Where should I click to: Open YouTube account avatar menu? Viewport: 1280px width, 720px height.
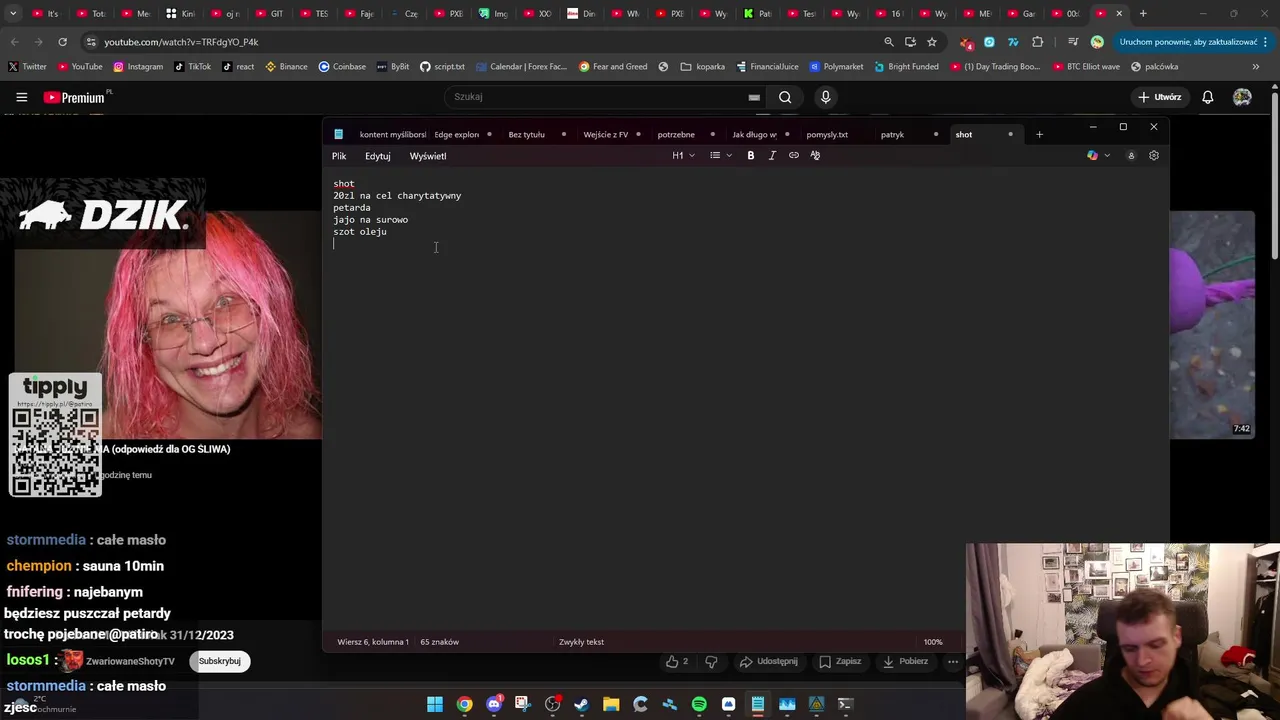(1242, 97)
